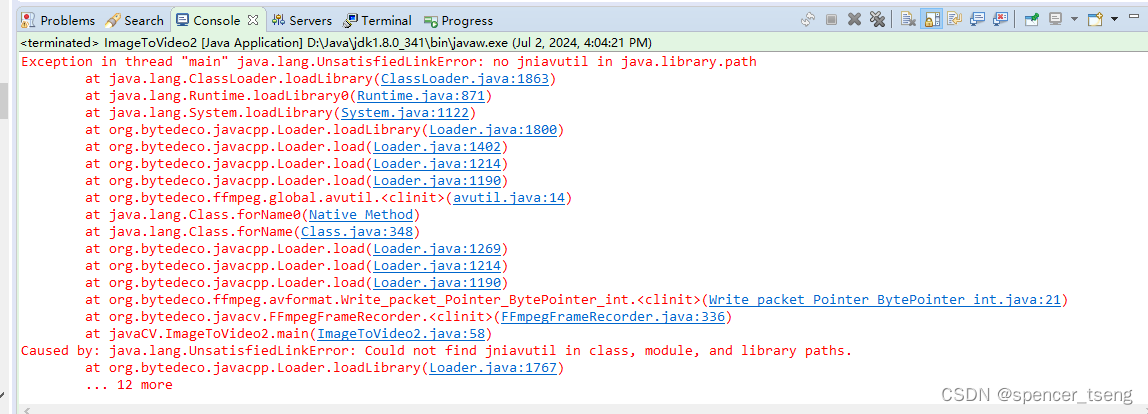Open the Runtime.java:871 link

pos(421,96)
